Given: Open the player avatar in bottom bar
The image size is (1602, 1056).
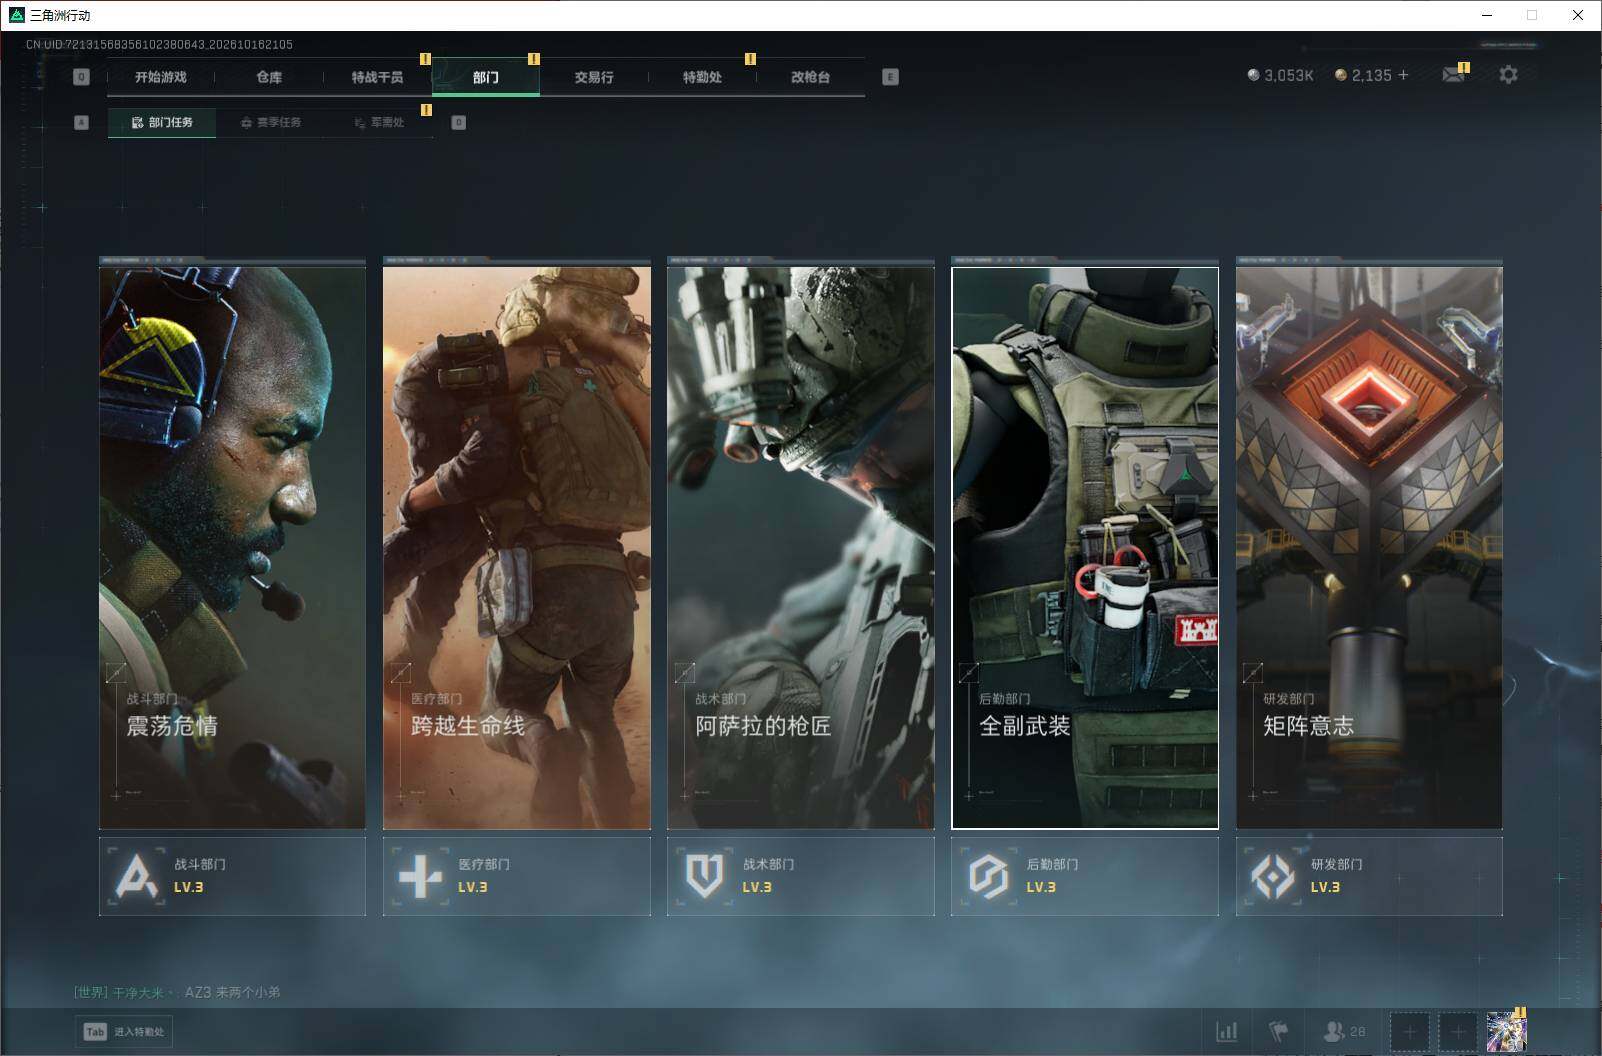Looking at the screenshot, I should 1506,1031.
